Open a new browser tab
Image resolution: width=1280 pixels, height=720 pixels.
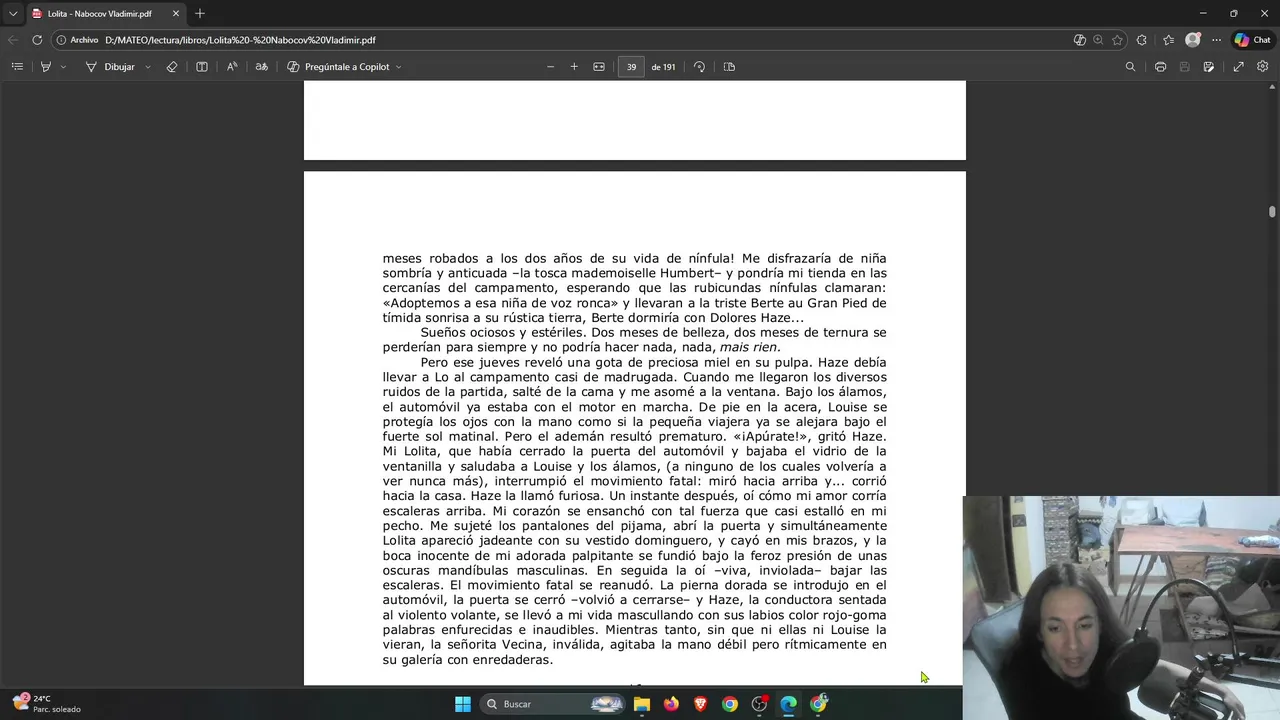click(200, 14)
